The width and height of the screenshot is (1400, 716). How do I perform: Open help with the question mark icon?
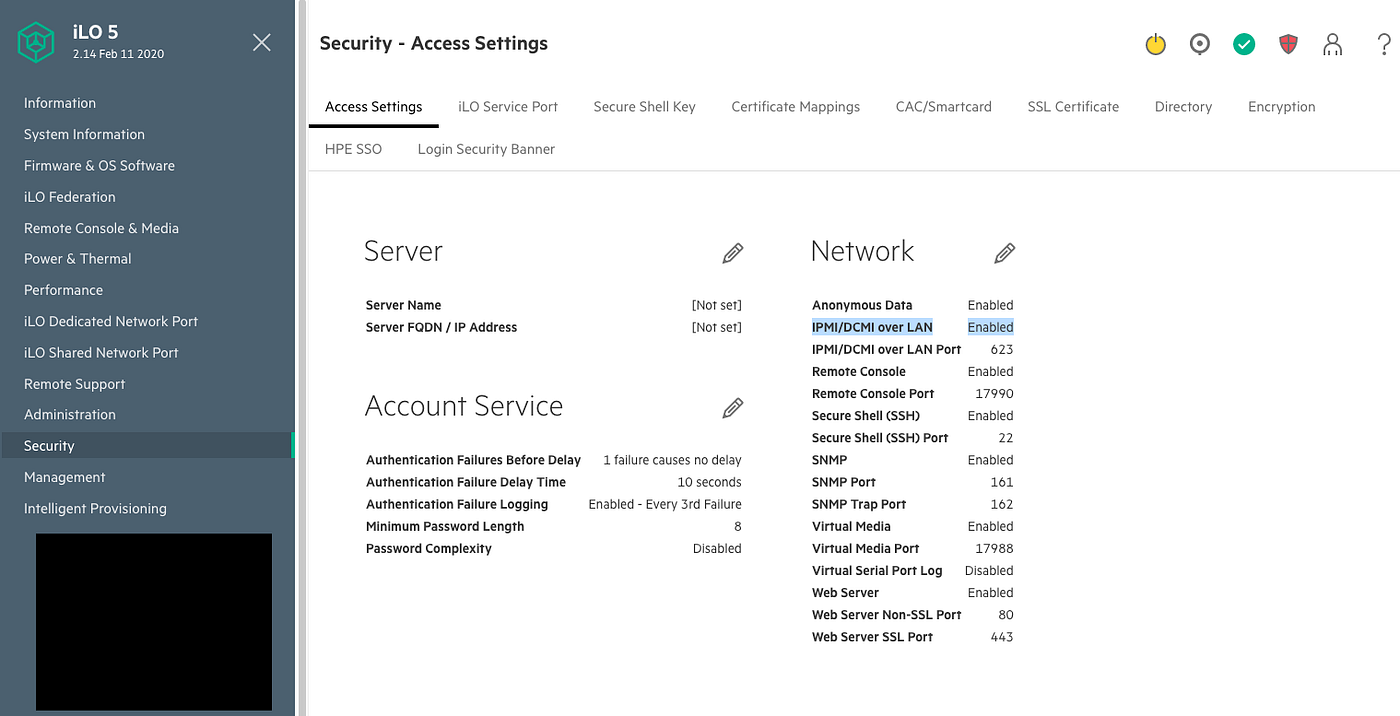pyautogui.click(x=1384, y=44)
